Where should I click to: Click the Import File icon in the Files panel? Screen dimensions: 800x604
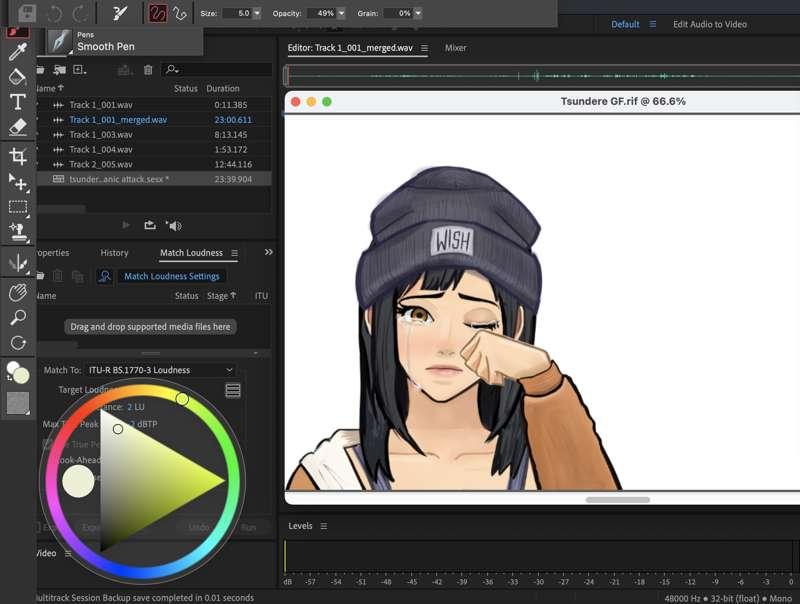pos(60,70)
